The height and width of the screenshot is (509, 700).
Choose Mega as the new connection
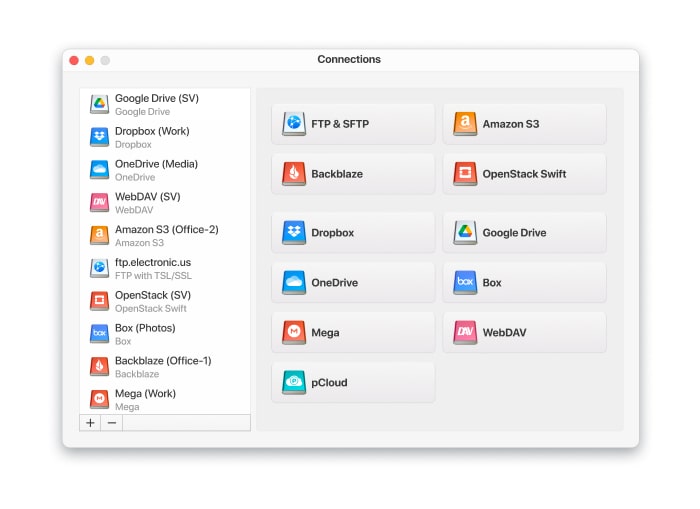pos(353,333)
